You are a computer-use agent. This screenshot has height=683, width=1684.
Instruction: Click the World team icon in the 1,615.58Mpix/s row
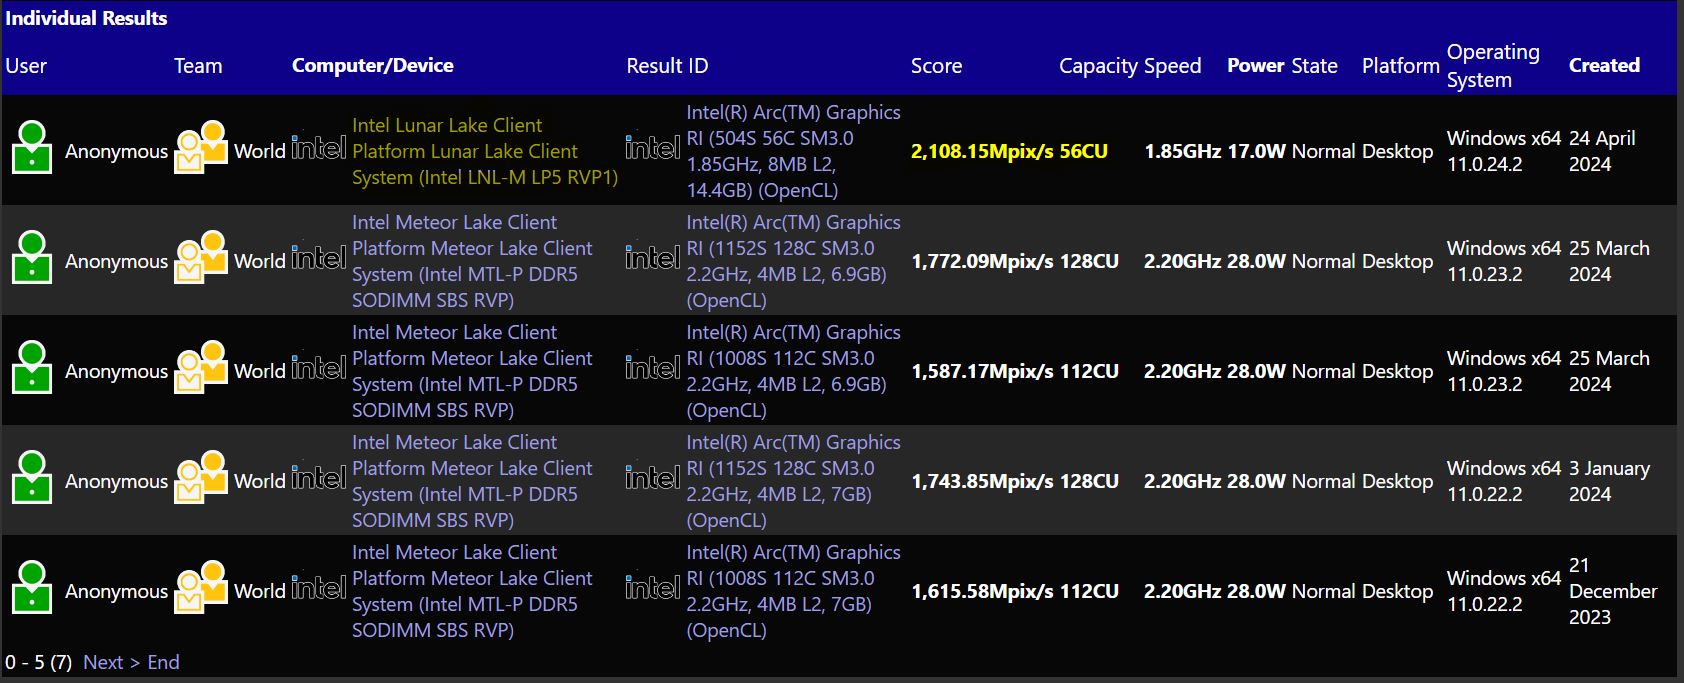201,588
